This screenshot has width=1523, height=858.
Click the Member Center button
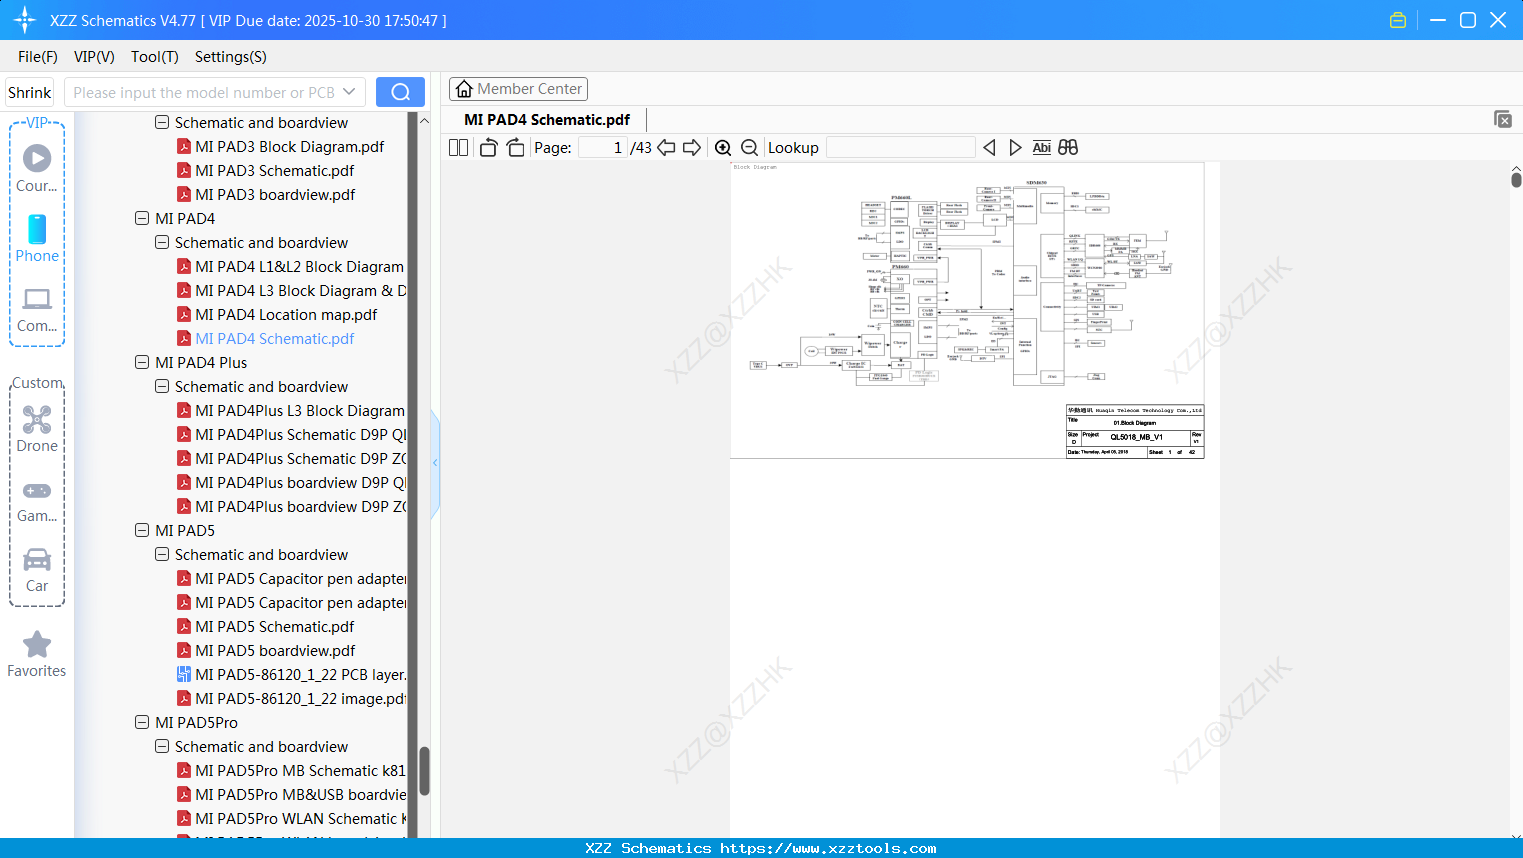(518, 88)
